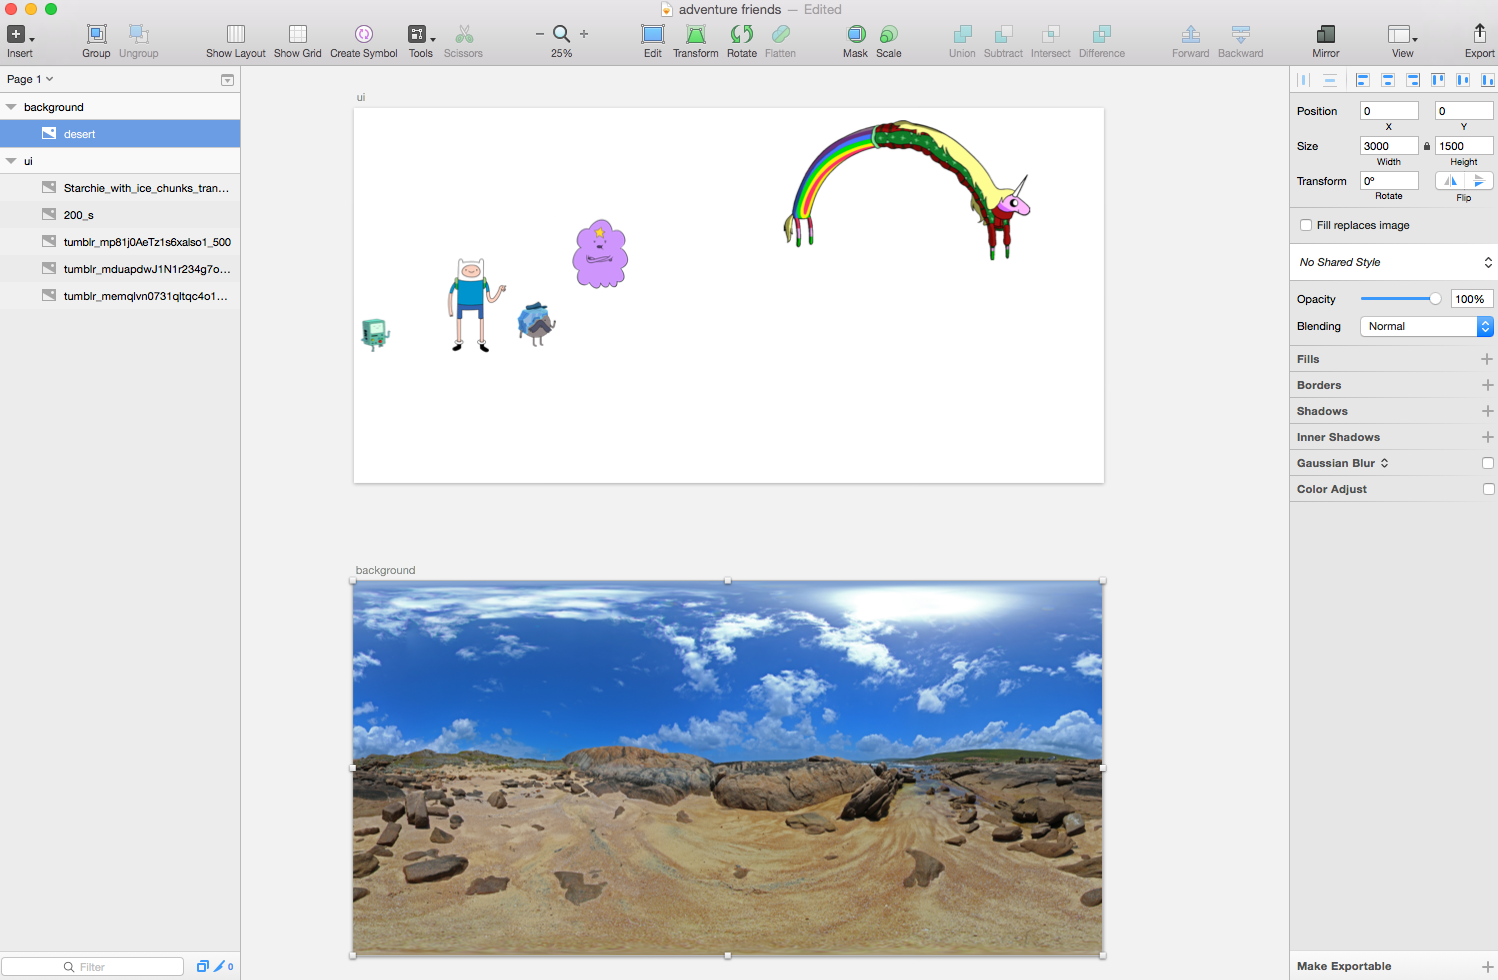Add a new border with plus button

coord(1487,385)
